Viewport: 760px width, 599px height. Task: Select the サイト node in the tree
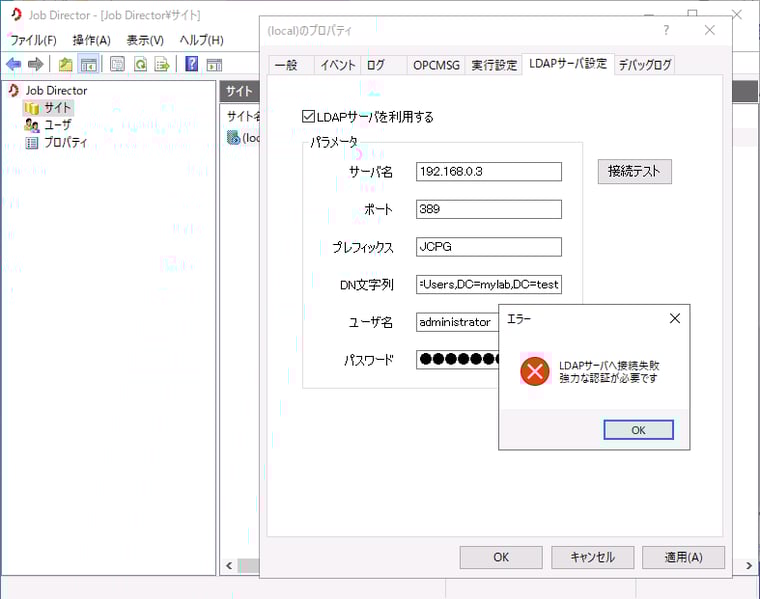[58, 108]
